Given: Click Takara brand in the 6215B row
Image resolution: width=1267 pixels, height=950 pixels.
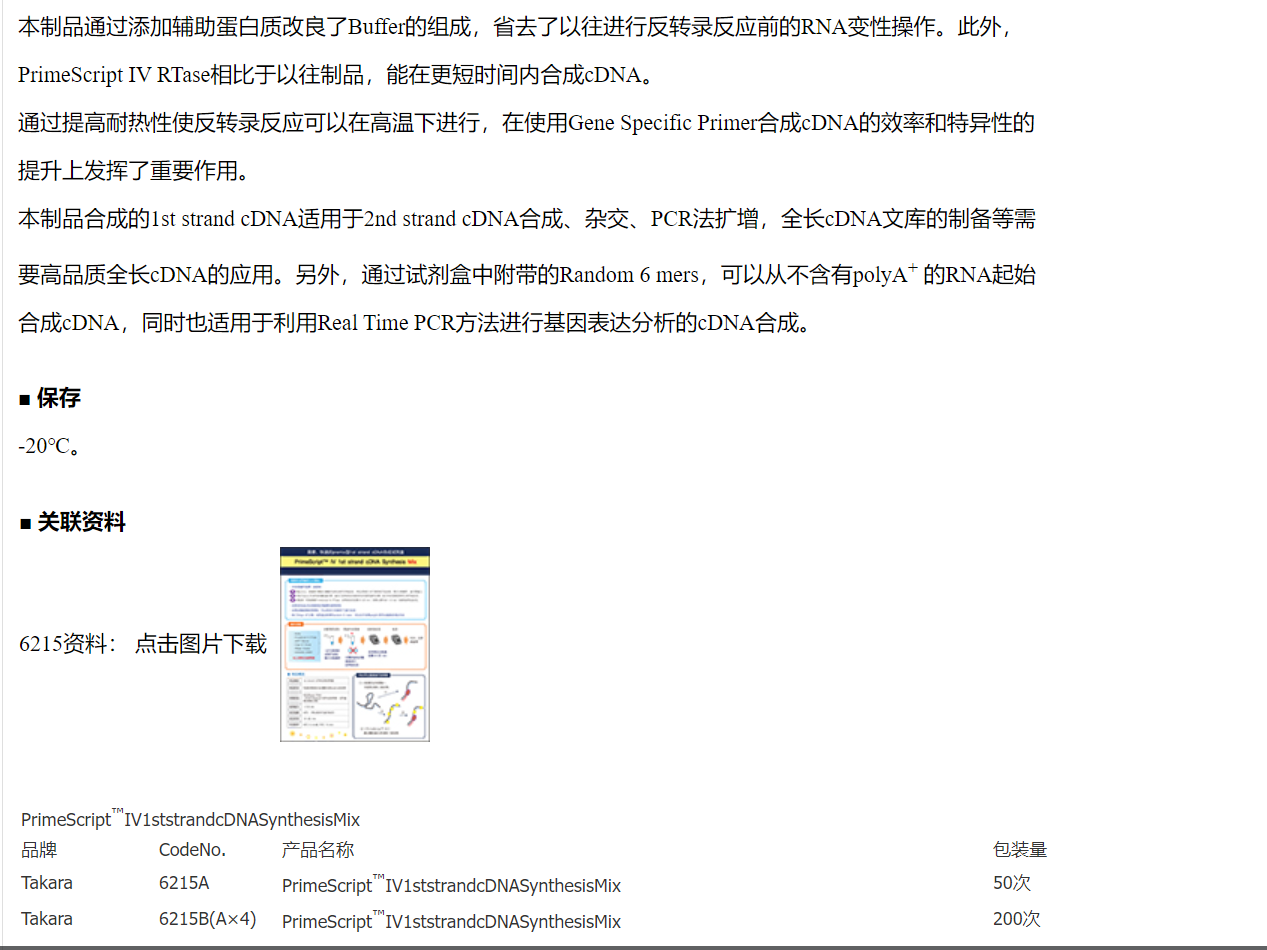Looking at the screenshot, I should tap(47, 918).
